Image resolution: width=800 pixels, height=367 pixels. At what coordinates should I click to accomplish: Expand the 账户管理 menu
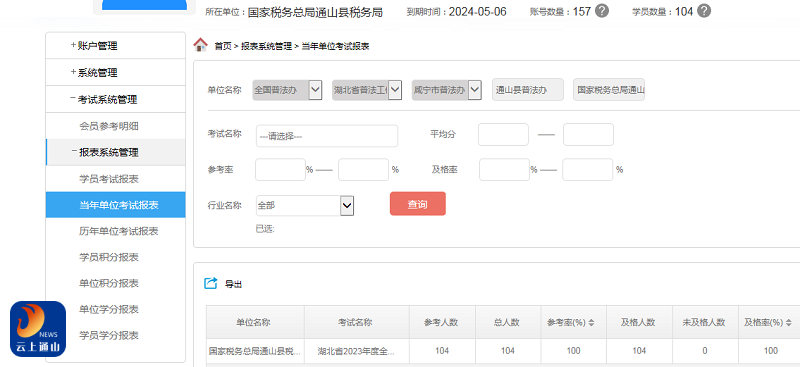[115, 45]
